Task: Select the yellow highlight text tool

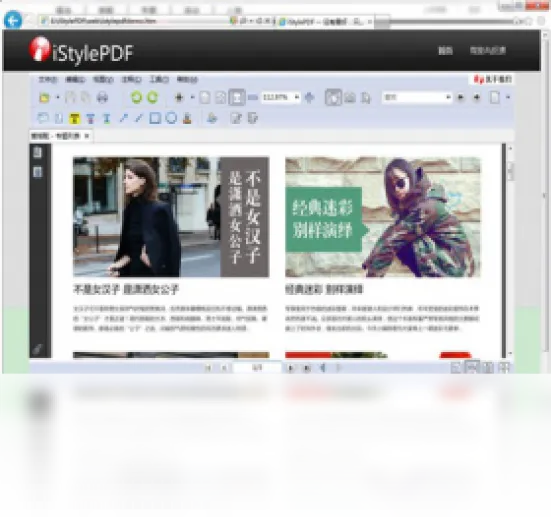Action: [74, 118]
